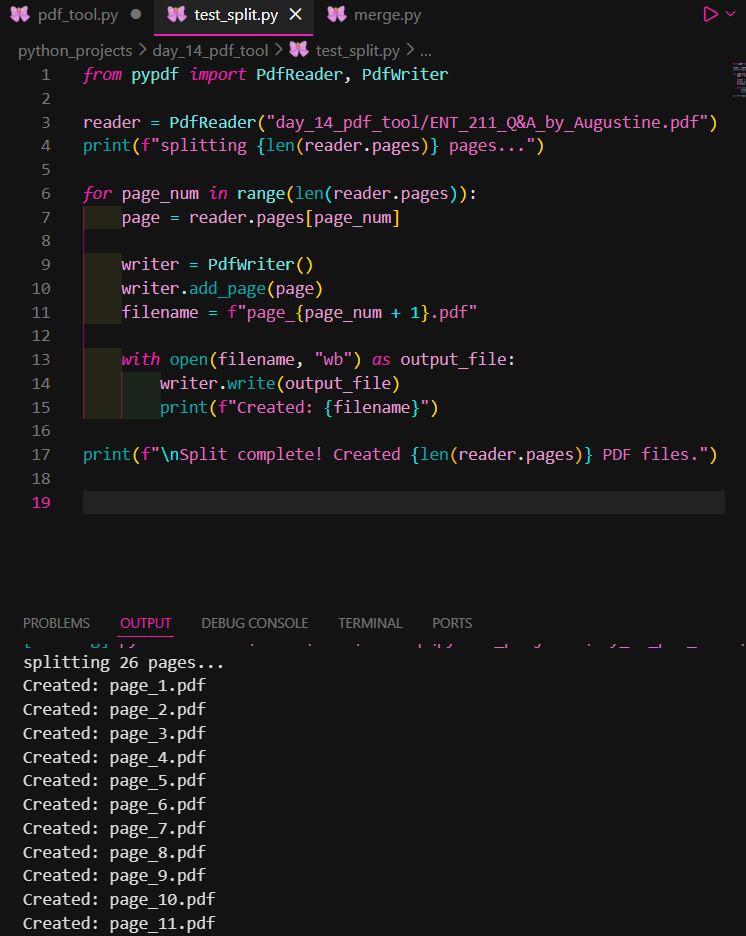Viewport: 746px width, 936px height.
Task: Click 'PdfWriter()' on line 9
Action: (260, 264)
